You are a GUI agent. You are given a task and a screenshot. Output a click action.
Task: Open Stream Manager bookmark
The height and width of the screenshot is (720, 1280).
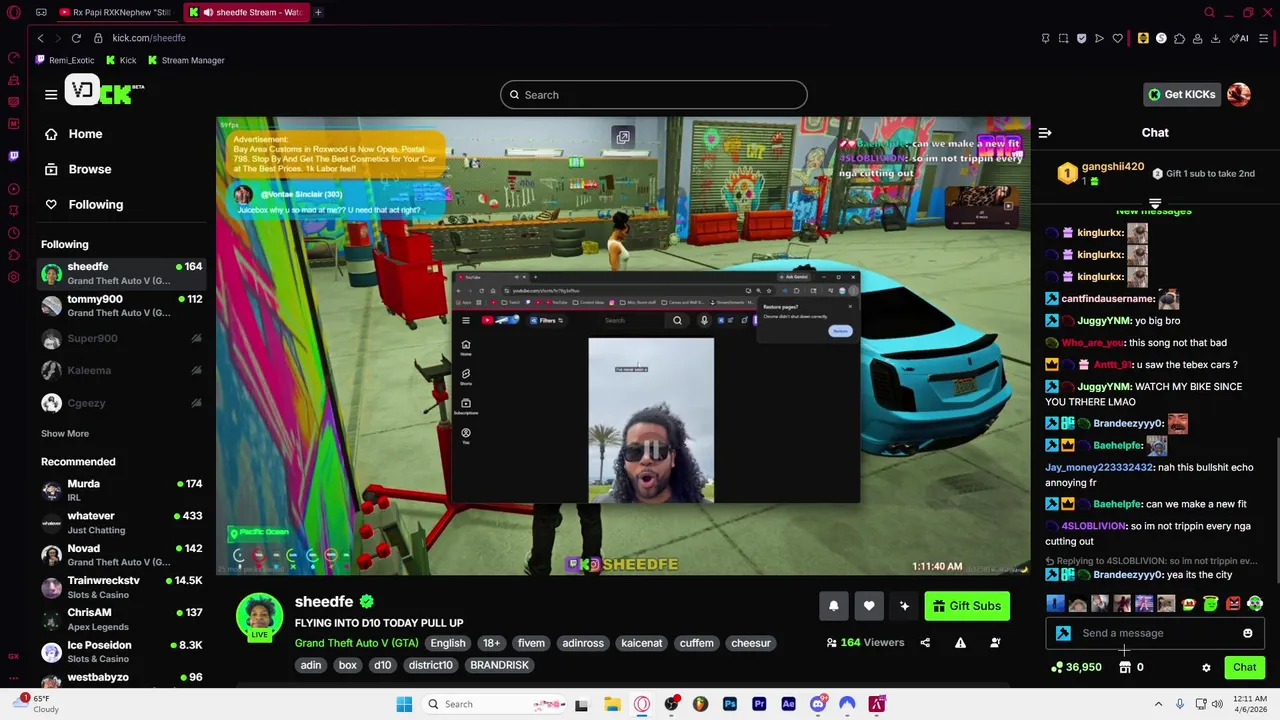coord(186,60)
